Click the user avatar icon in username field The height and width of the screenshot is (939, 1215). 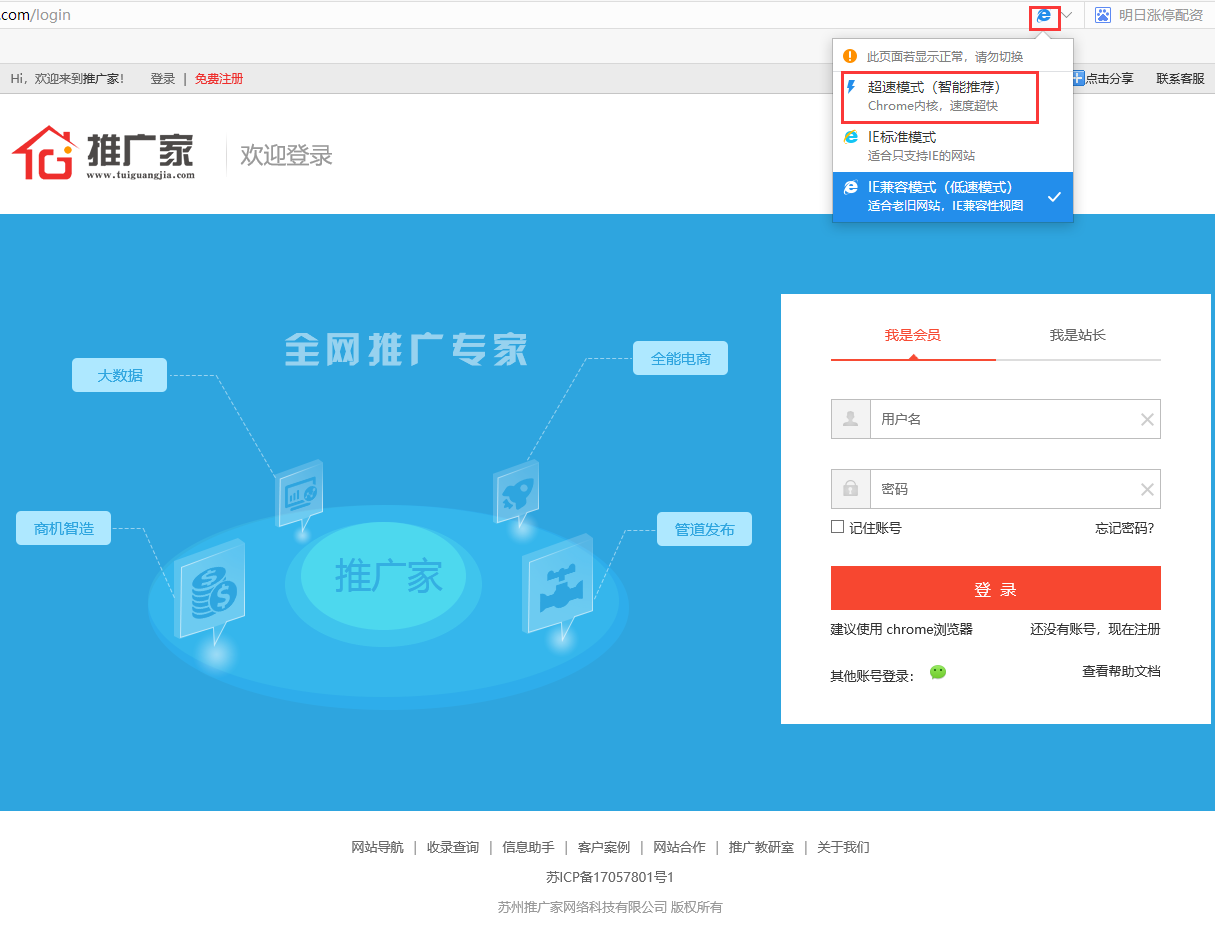[x=851, y=419]
